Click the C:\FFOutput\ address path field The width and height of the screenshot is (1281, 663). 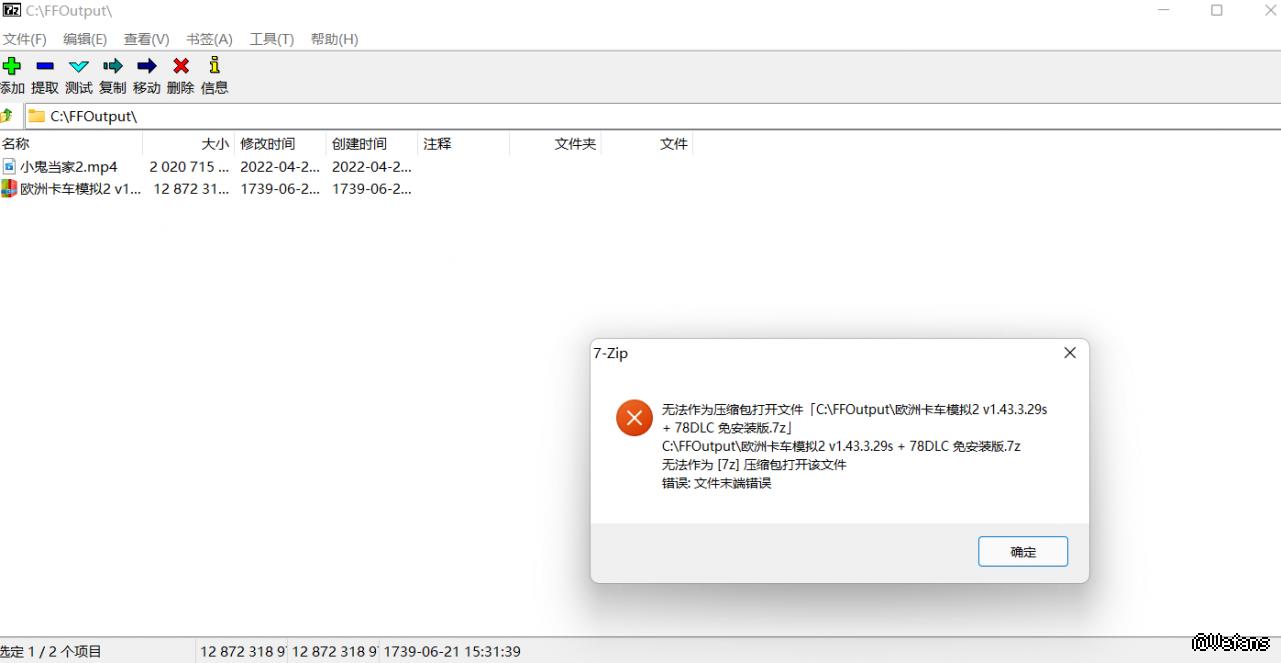652,116
